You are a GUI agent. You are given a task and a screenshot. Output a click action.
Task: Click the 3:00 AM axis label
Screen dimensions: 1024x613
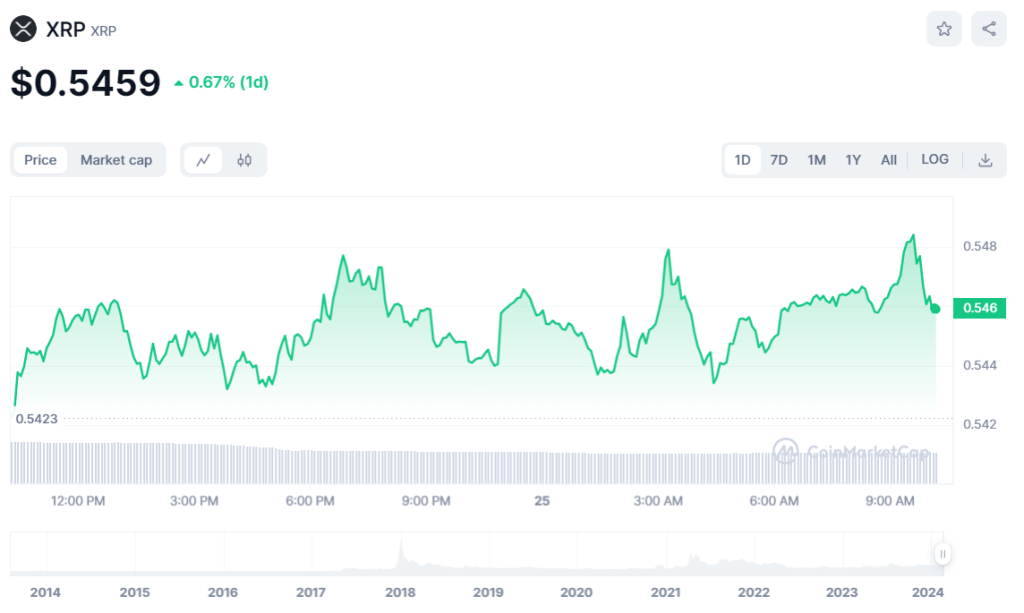click(658, 501)
